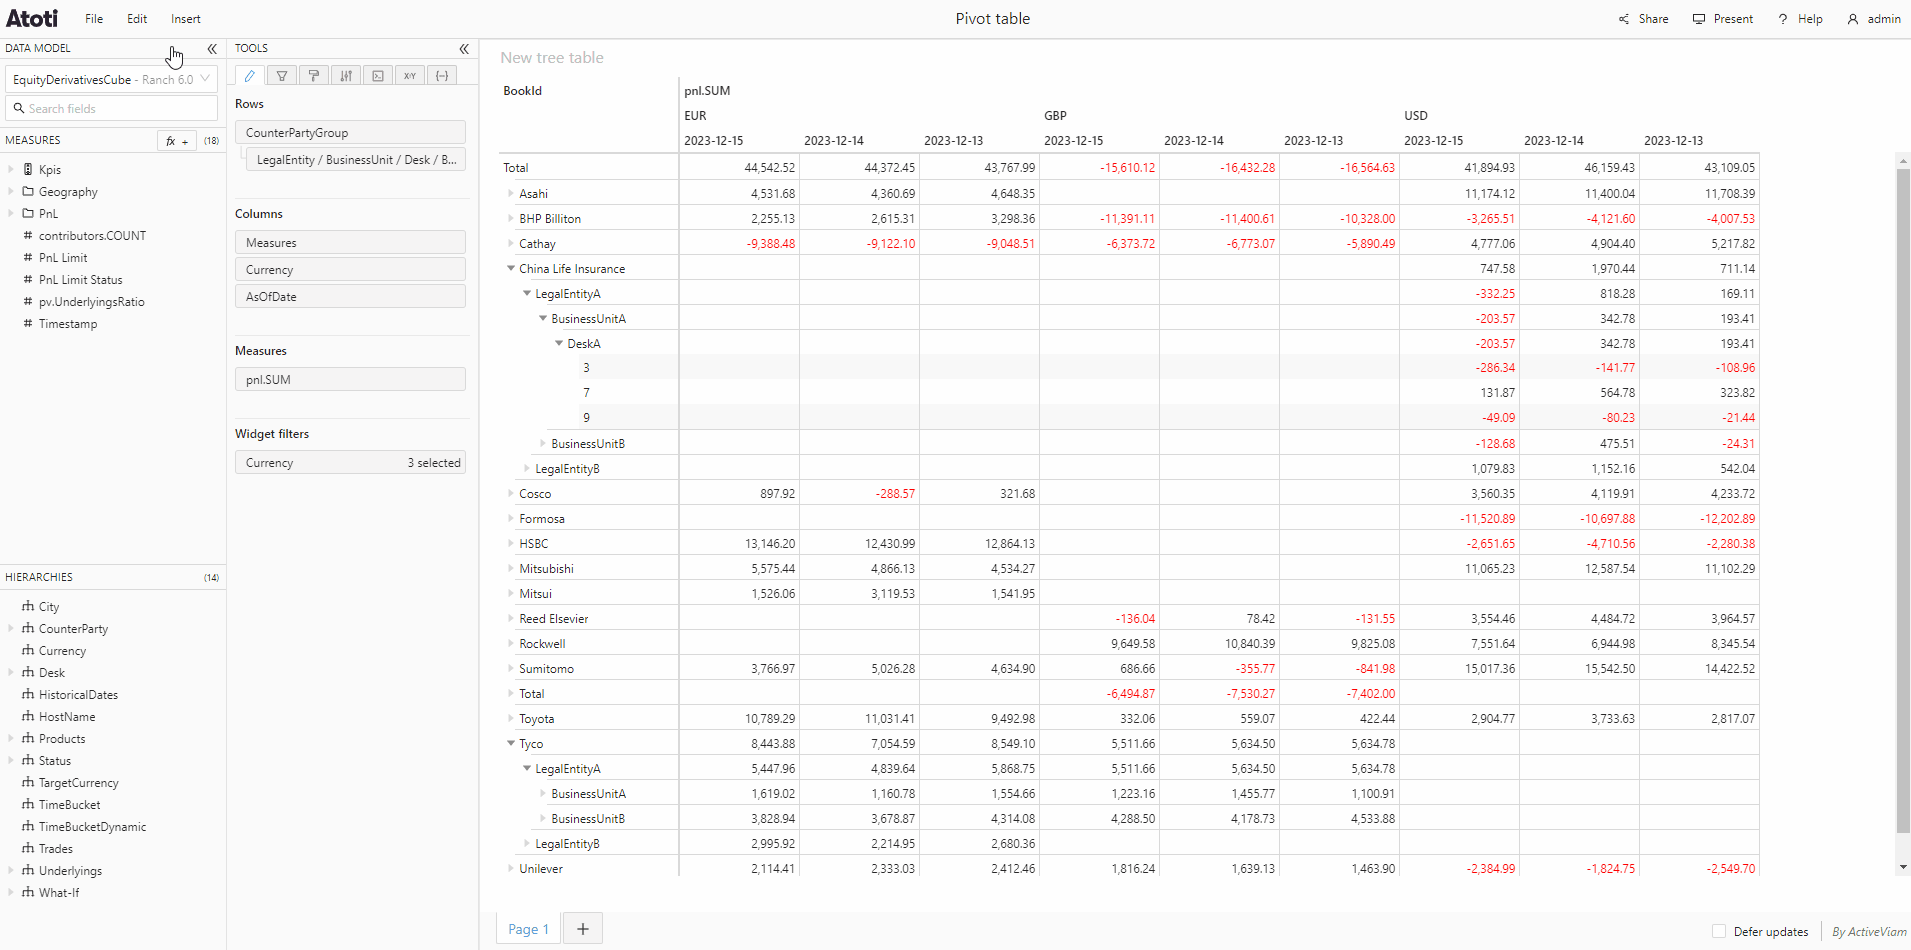
Task: Open the state braces tab
Action: tap(442, 75)
